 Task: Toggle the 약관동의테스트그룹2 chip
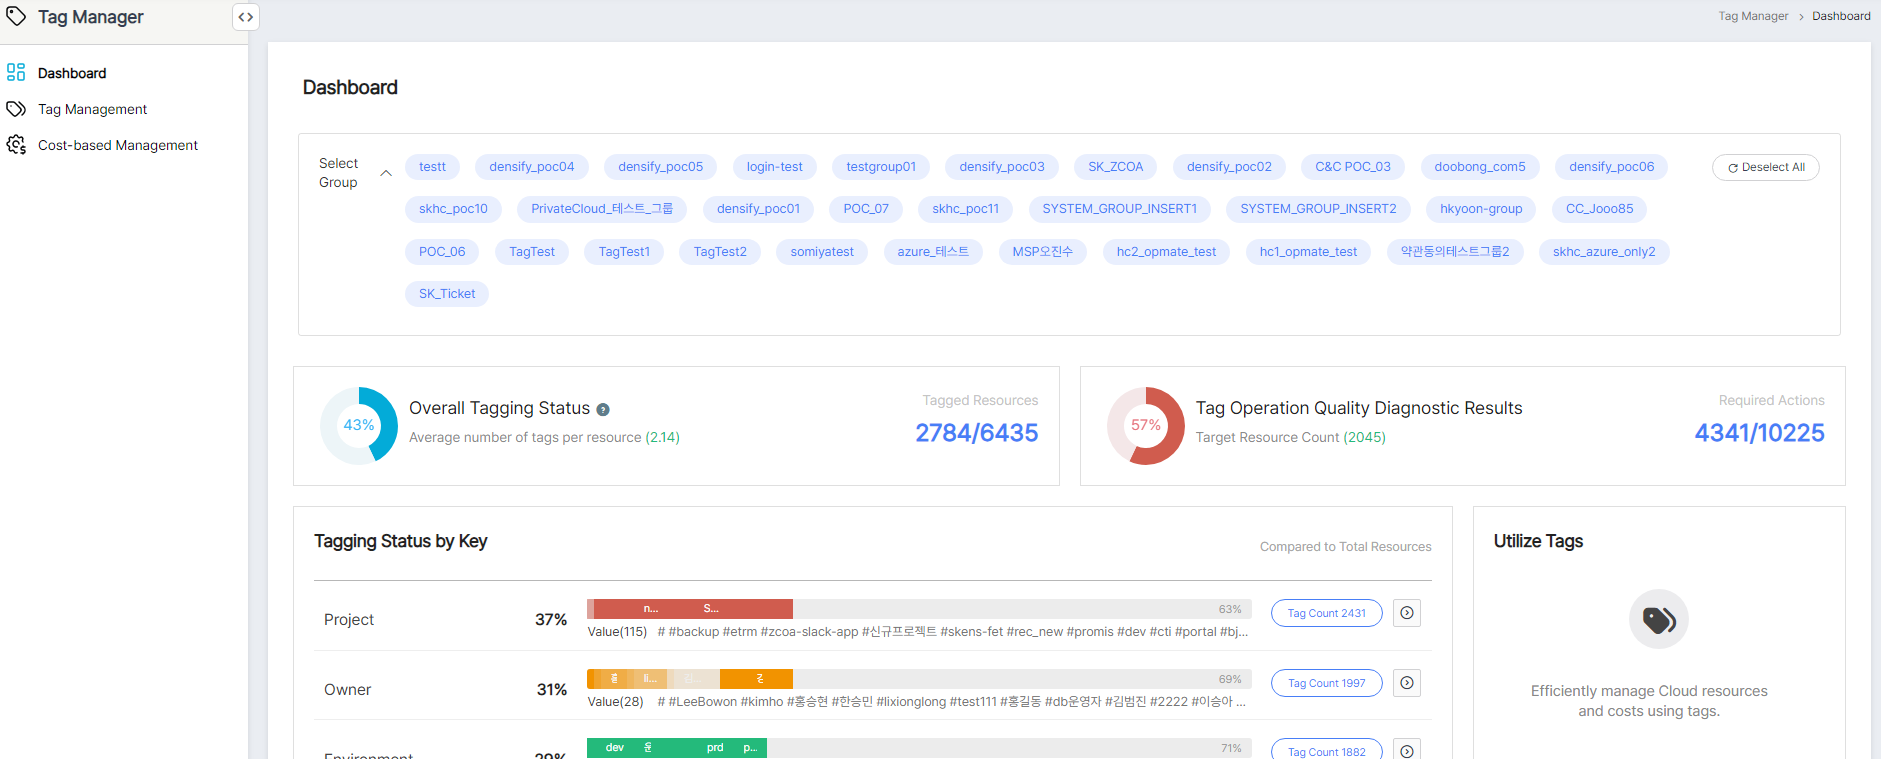pyautogui.click(x=1455, y=252)
